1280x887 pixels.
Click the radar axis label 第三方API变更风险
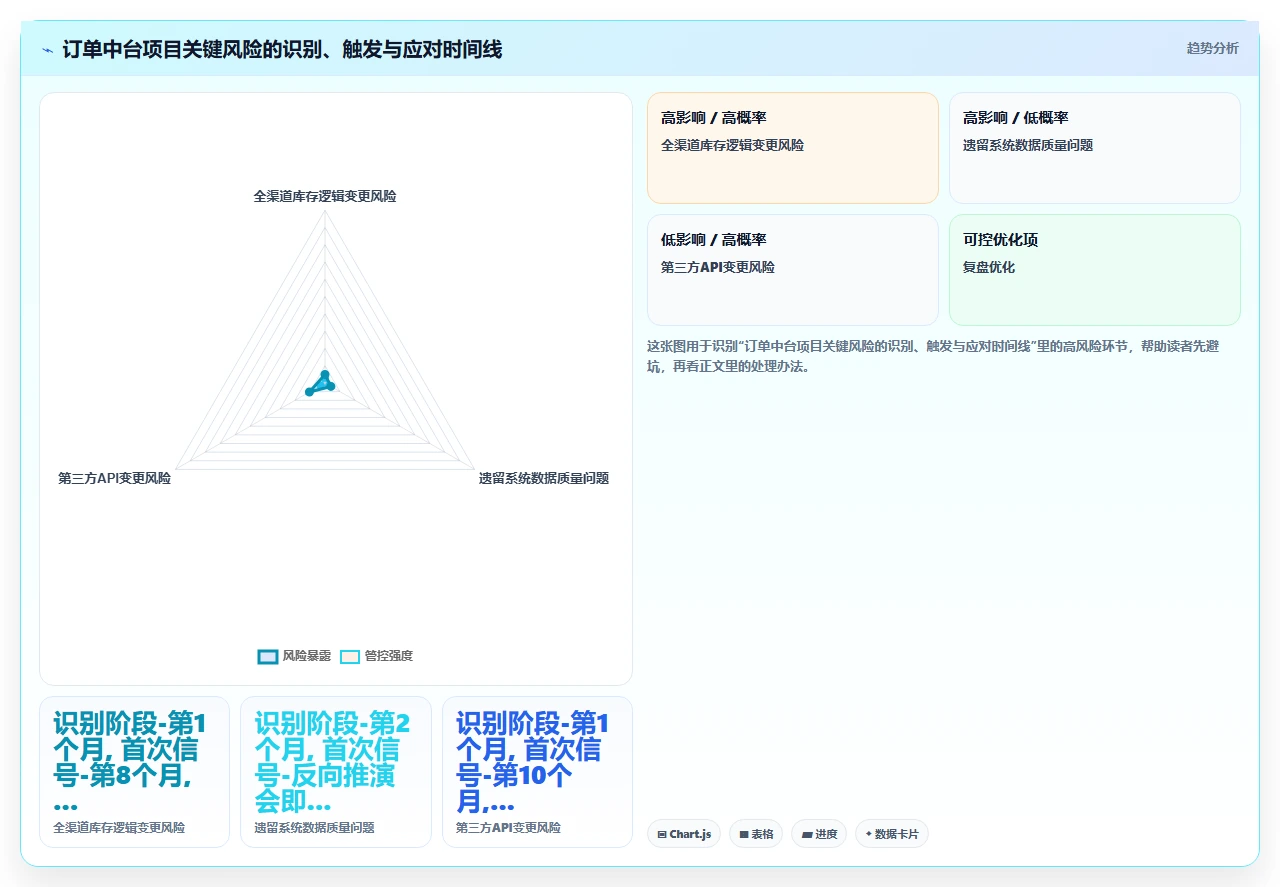[115, 478]
